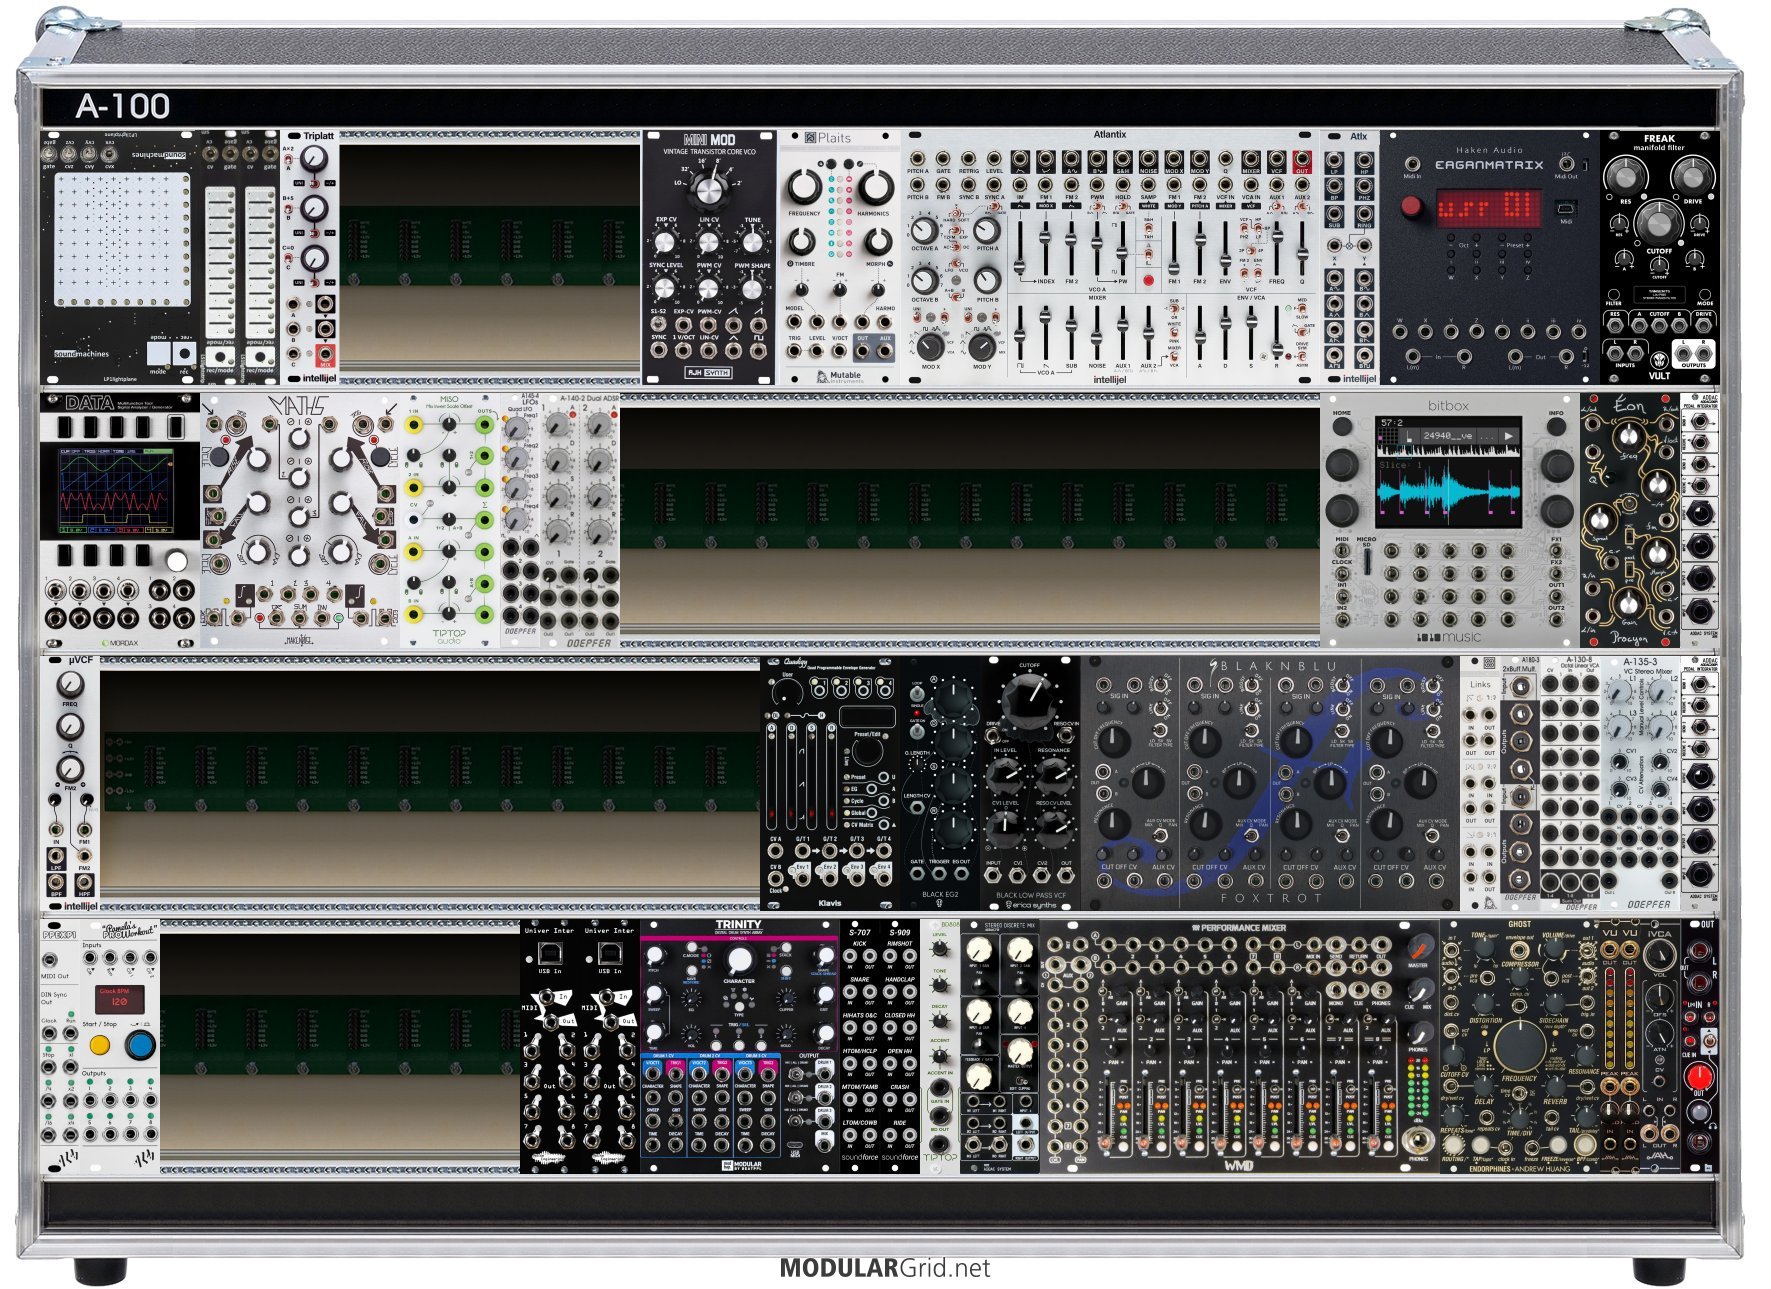
Task: Click the mode button on LP1lightplane
Action: coord(158,354)
